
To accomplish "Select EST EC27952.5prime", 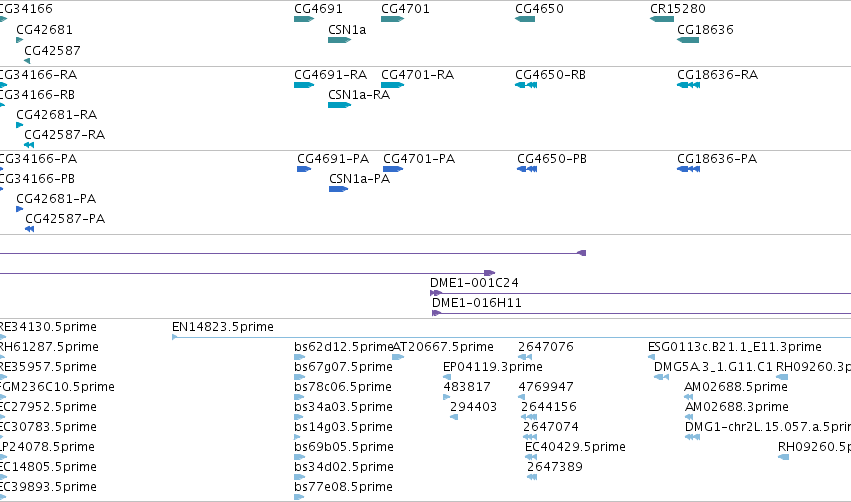I will point(48,407).
